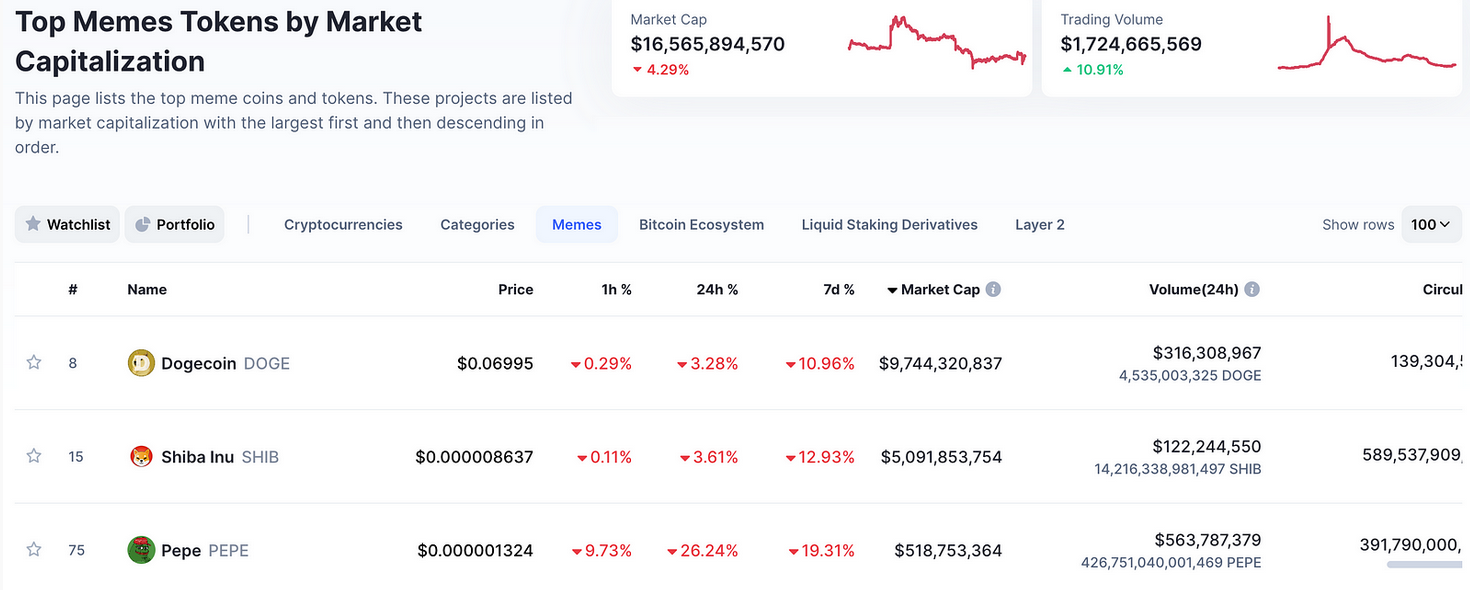Click the Pepe coin logo
Viewport: 1470px width, 590px height.
tap(140, 549)
